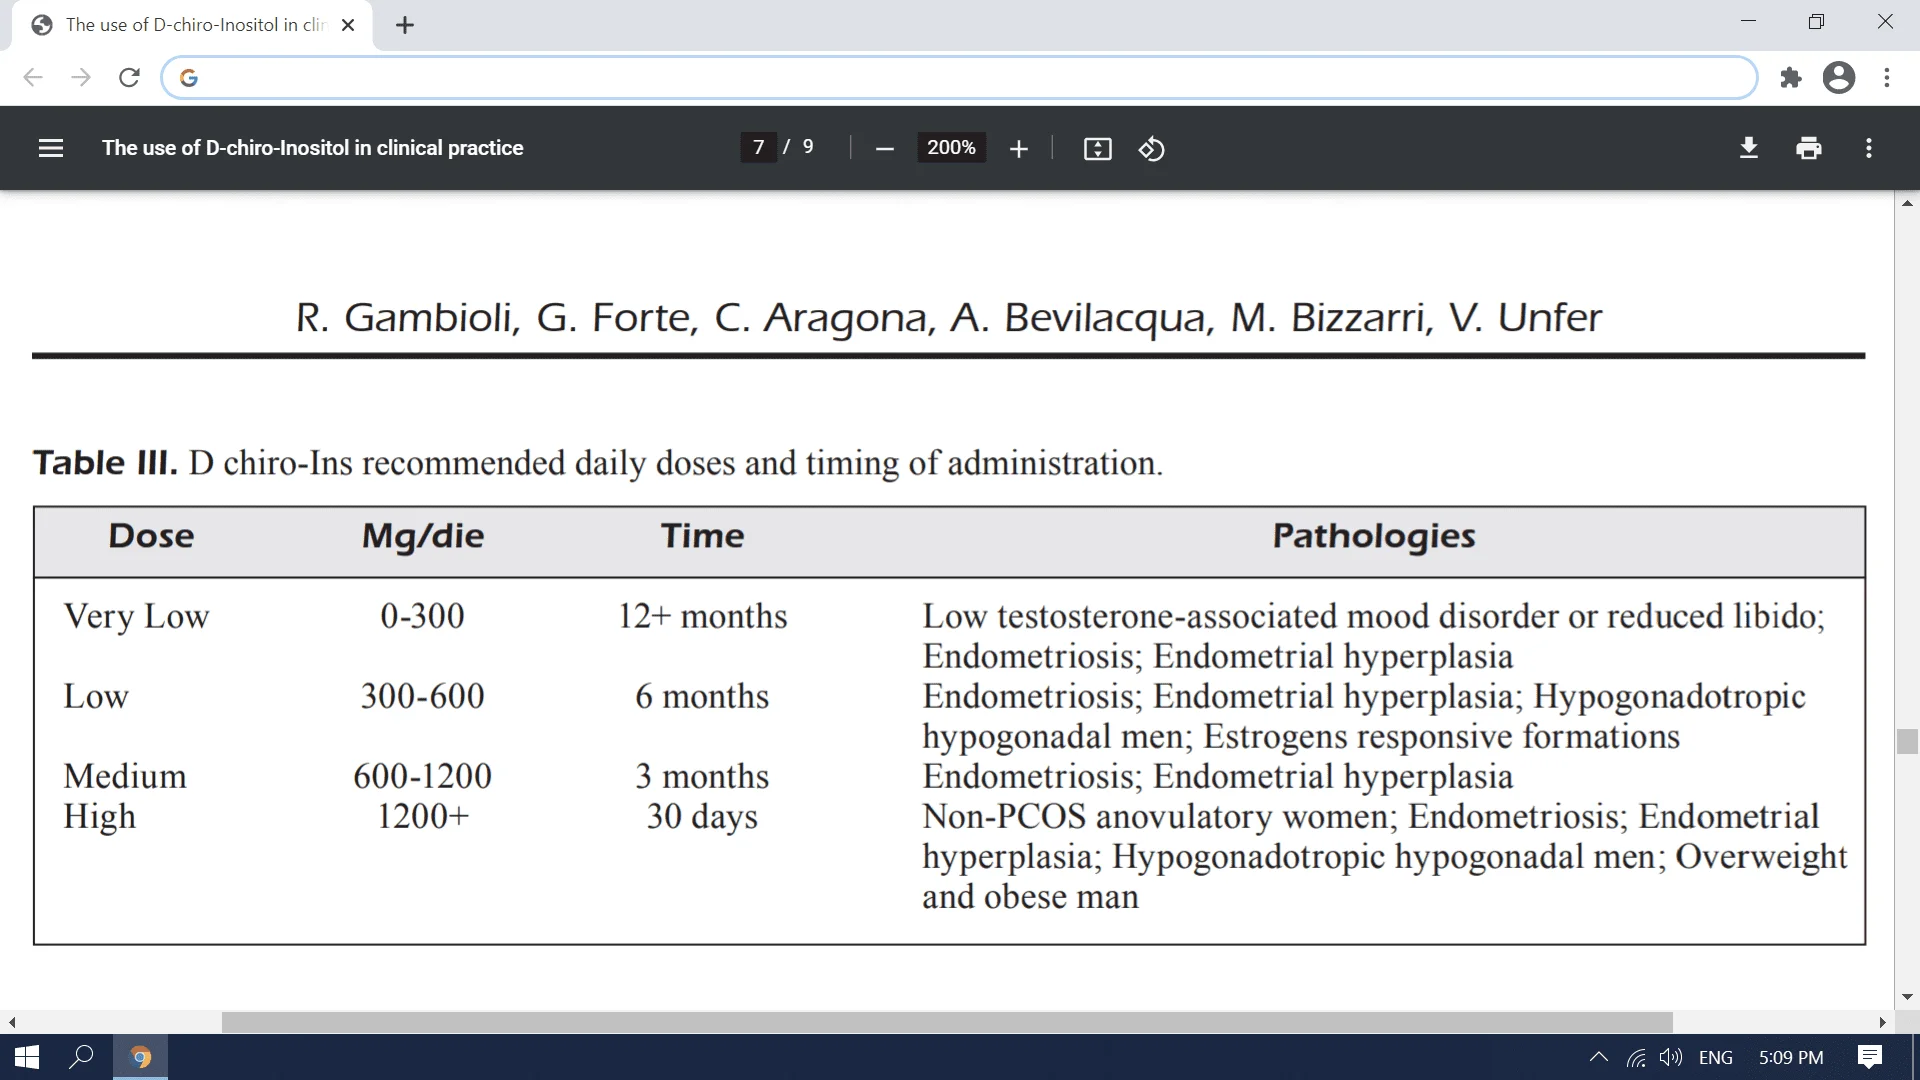The width and height of the screenshot is (1920, 1080).
Task: Open the Chrome profile avatar
Action: [1839, 78]
